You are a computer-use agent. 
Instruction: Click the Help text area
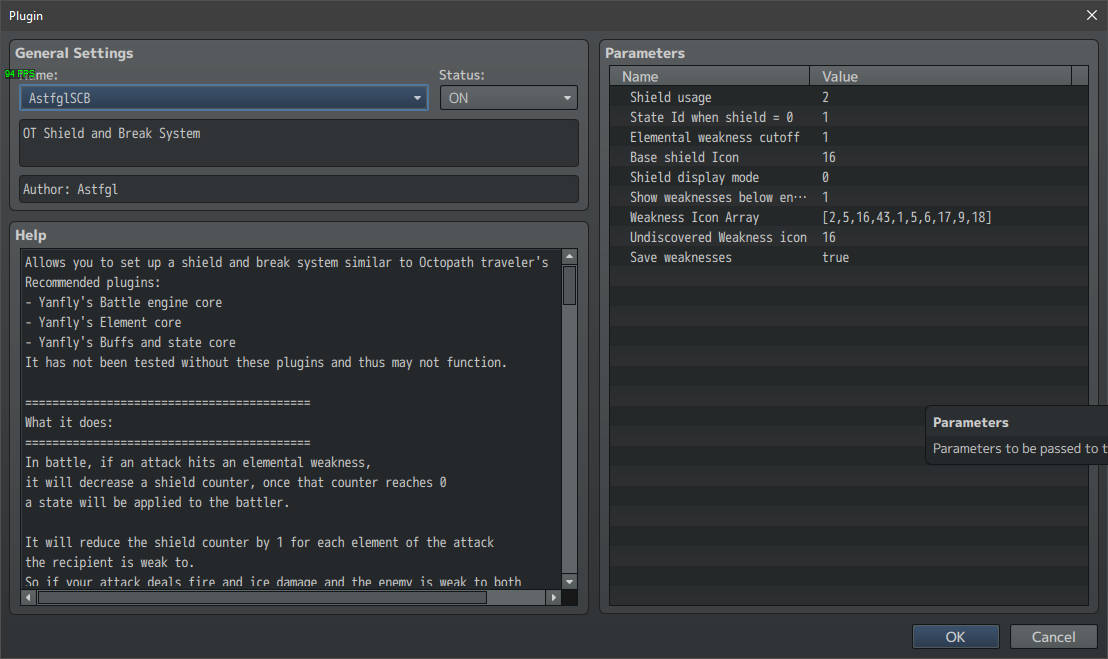pos(291,419)
